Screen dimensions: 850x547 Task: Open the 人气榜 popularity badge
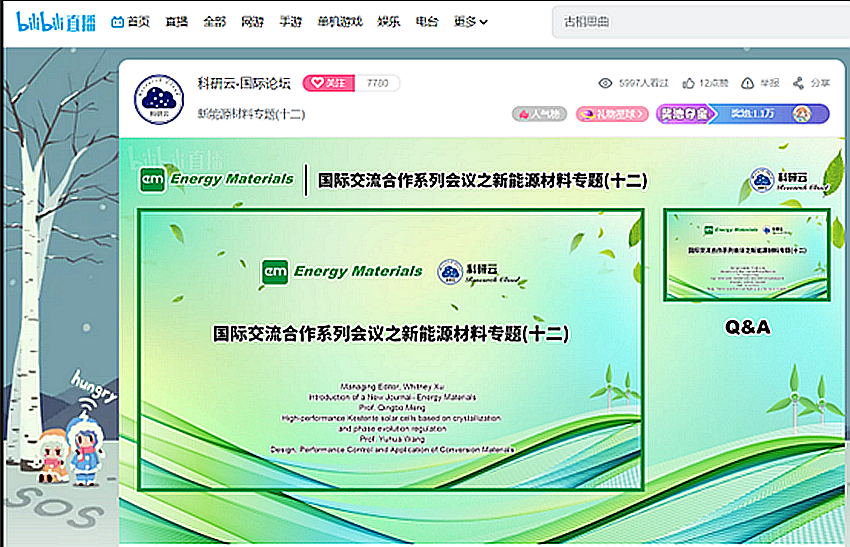point(539,114)
